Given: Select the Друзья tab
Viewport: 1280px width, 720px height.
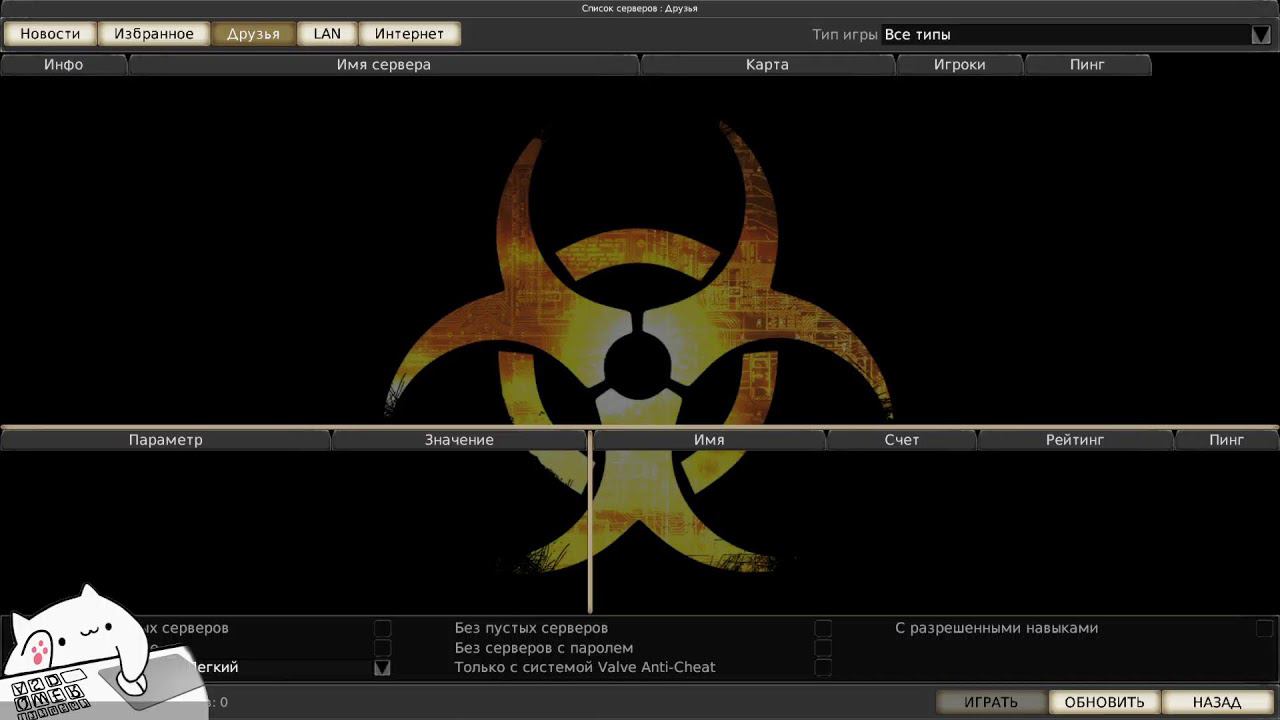Looking at the screenshot, I should (x=253, y=34).
